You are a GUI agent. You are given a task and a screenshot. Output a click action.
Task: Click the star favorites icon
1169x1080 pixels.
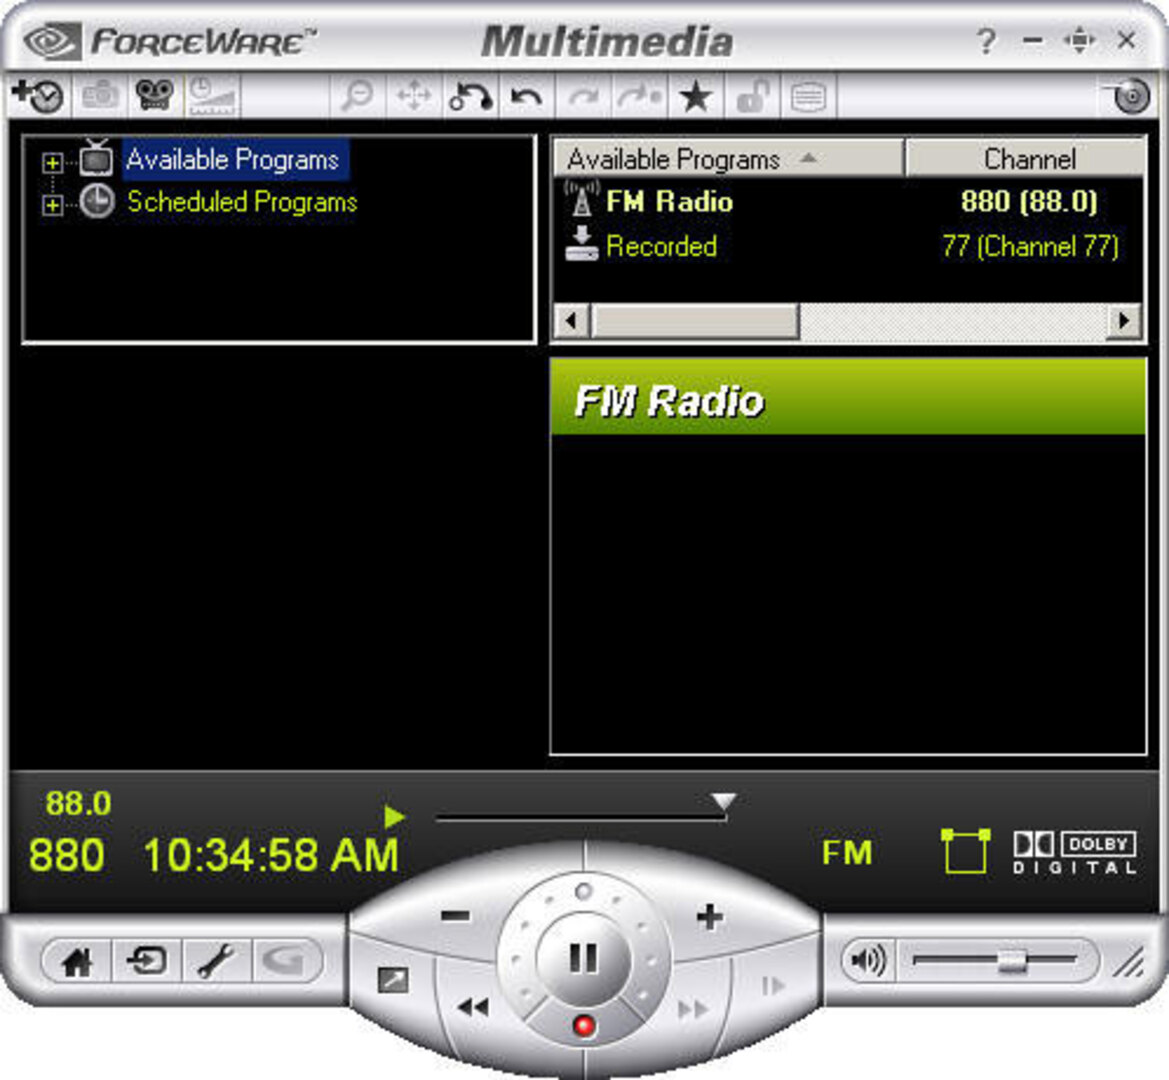tap(696, 95)
